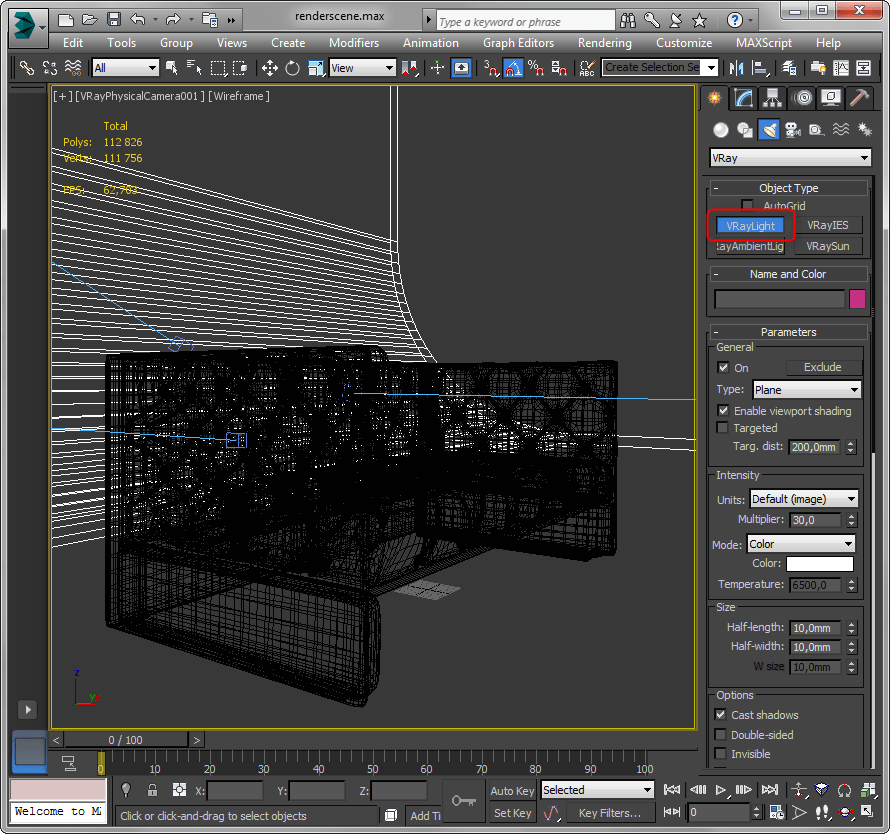
Task: Expand the light Type dropdown showing Plane
Action: (806, 390)
